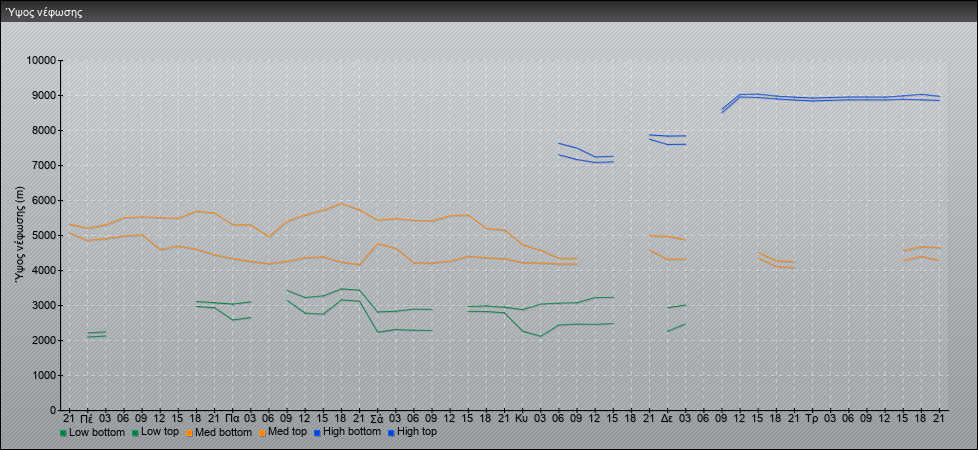Click the Med bottom legend entry

click(x=217, y=432)
